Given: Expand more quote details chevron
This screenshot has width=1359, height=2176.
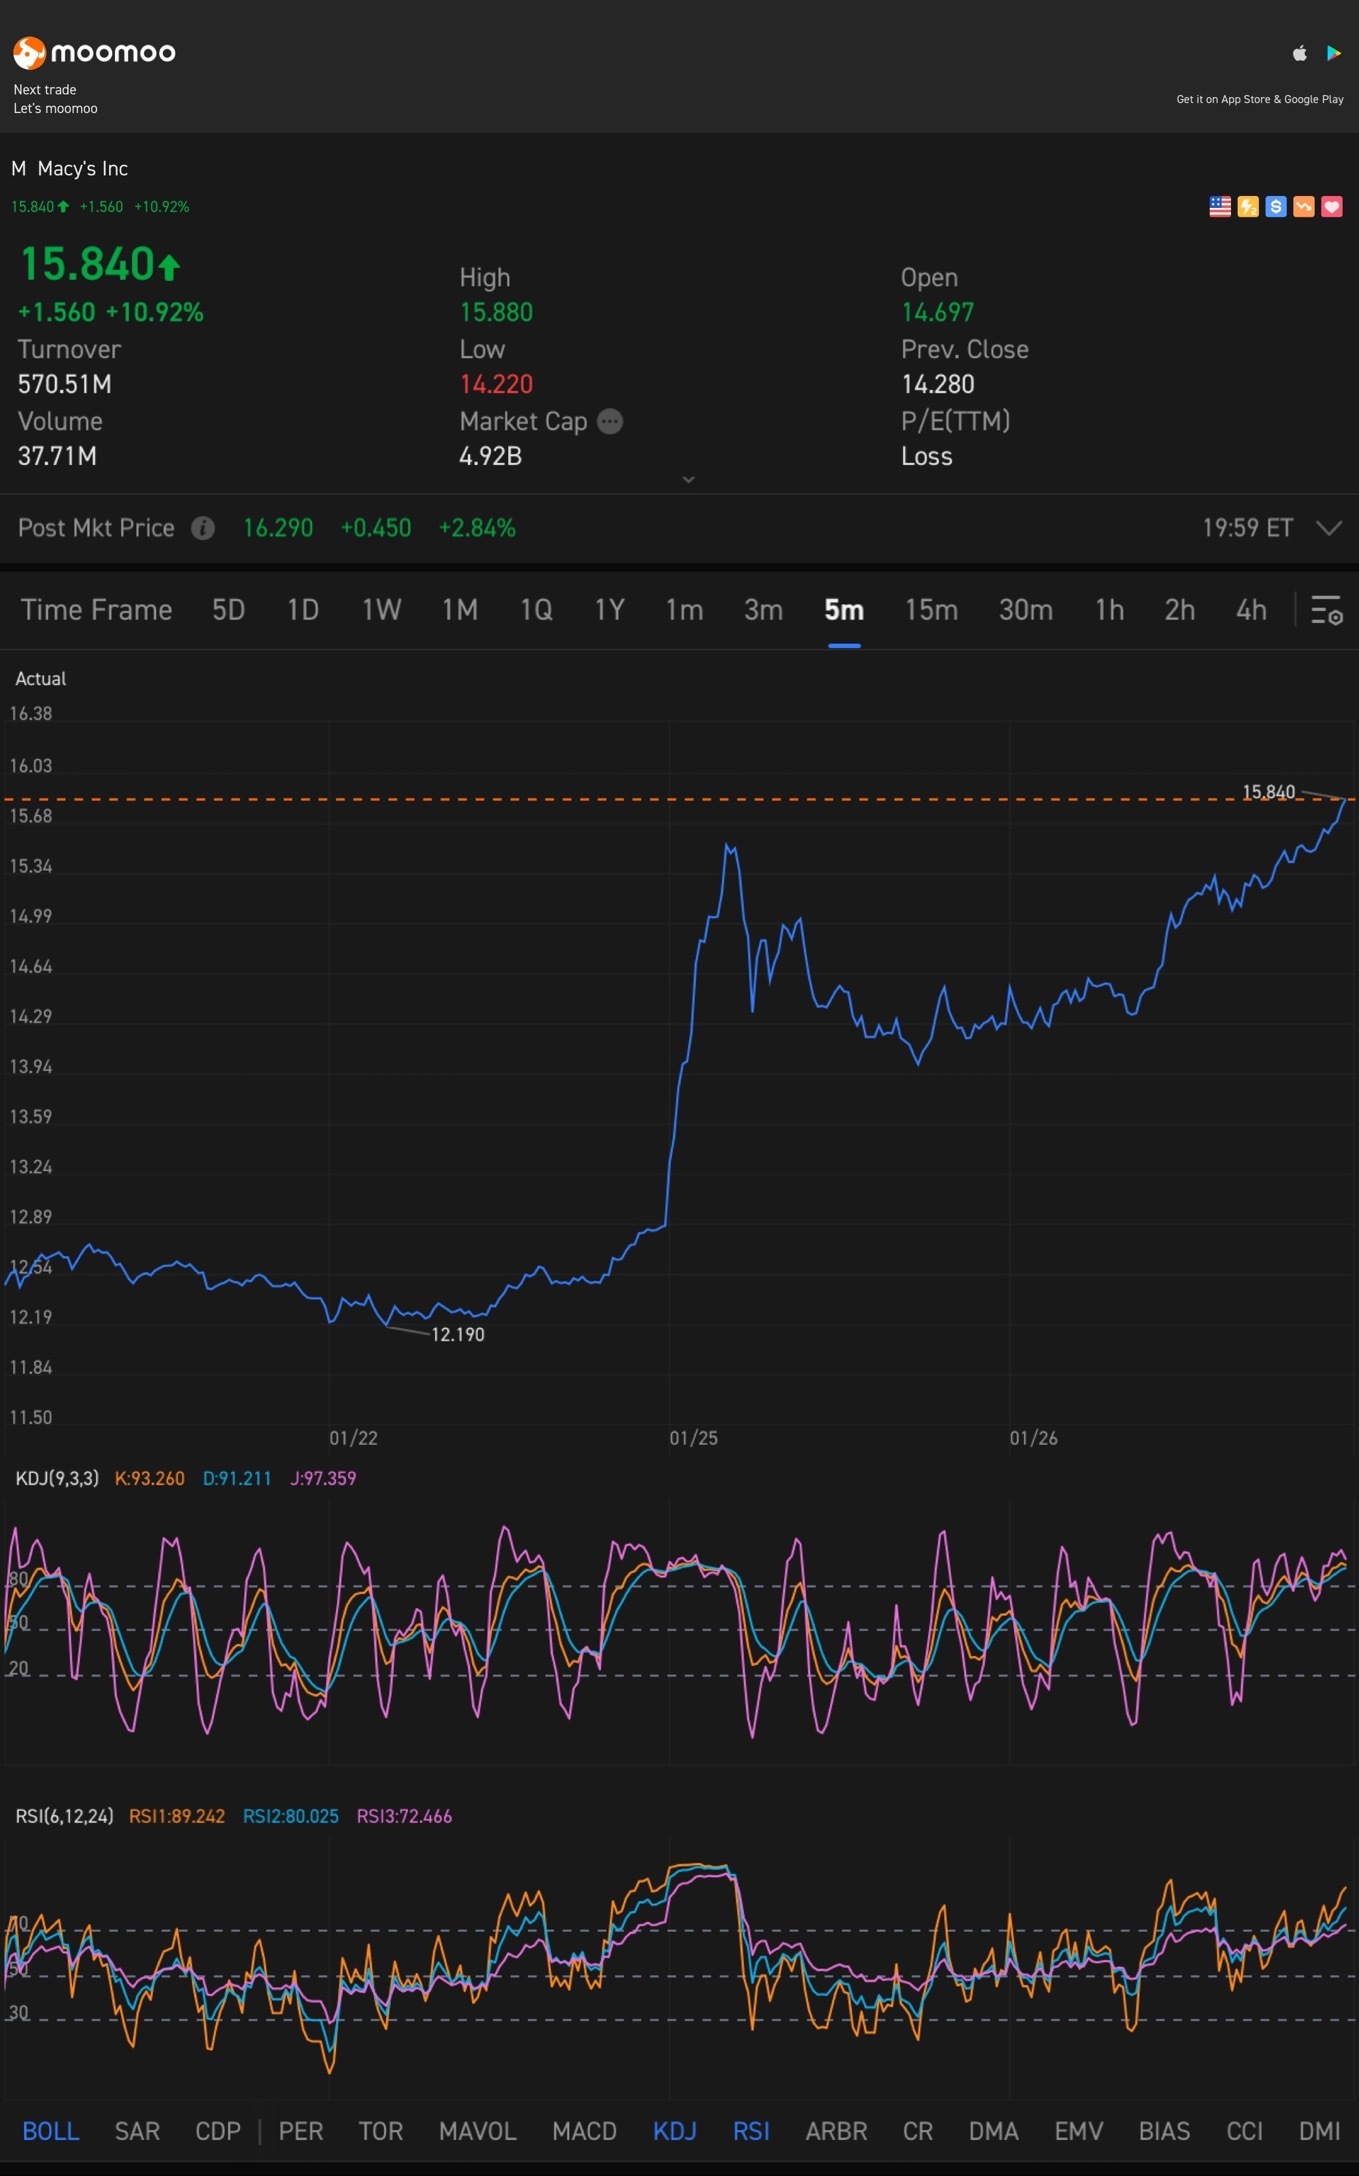Looking at the screenshot, I should (688, 480).
